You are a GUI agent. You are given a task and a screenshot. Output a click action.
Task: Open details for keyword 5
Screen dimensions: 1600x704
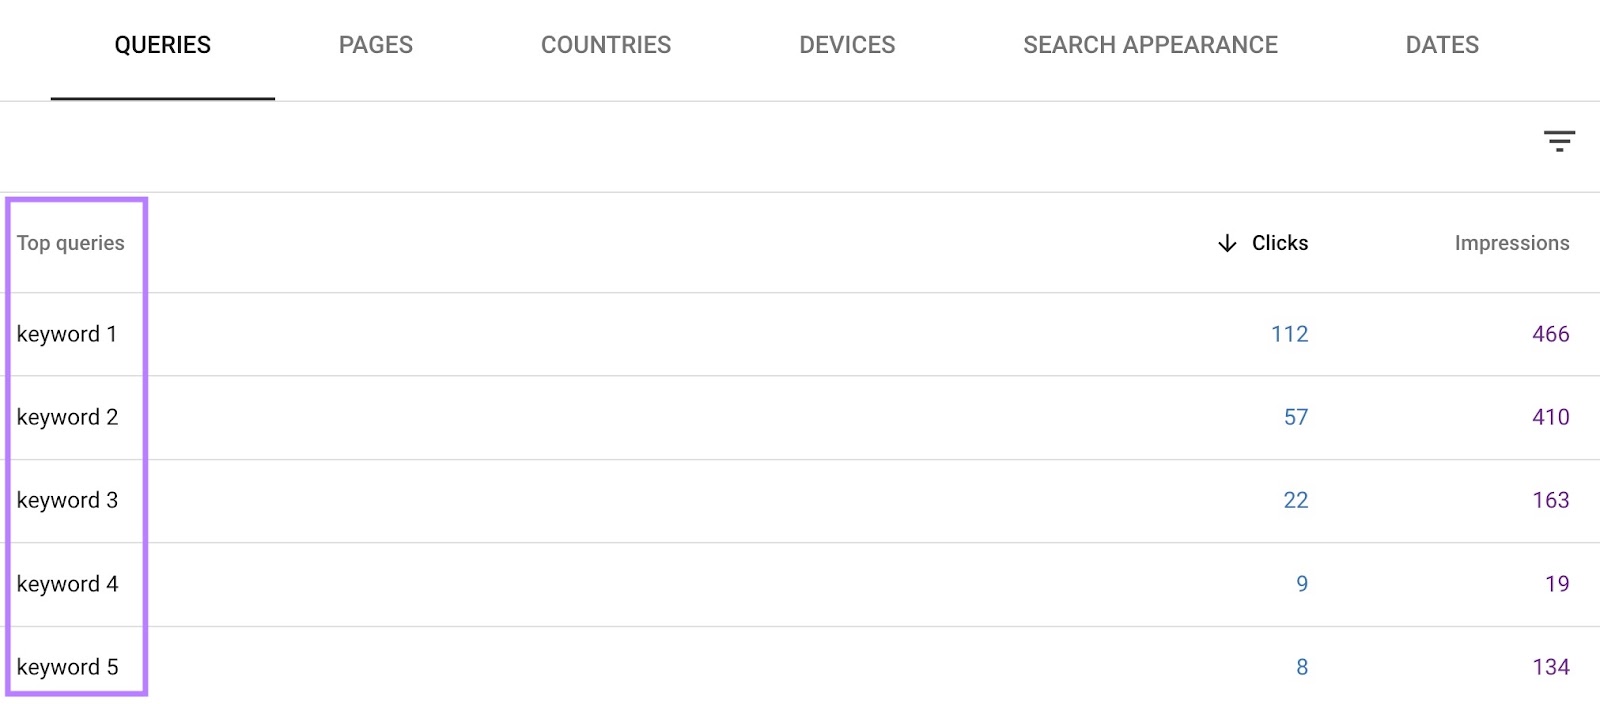click(x=67, y=667)
